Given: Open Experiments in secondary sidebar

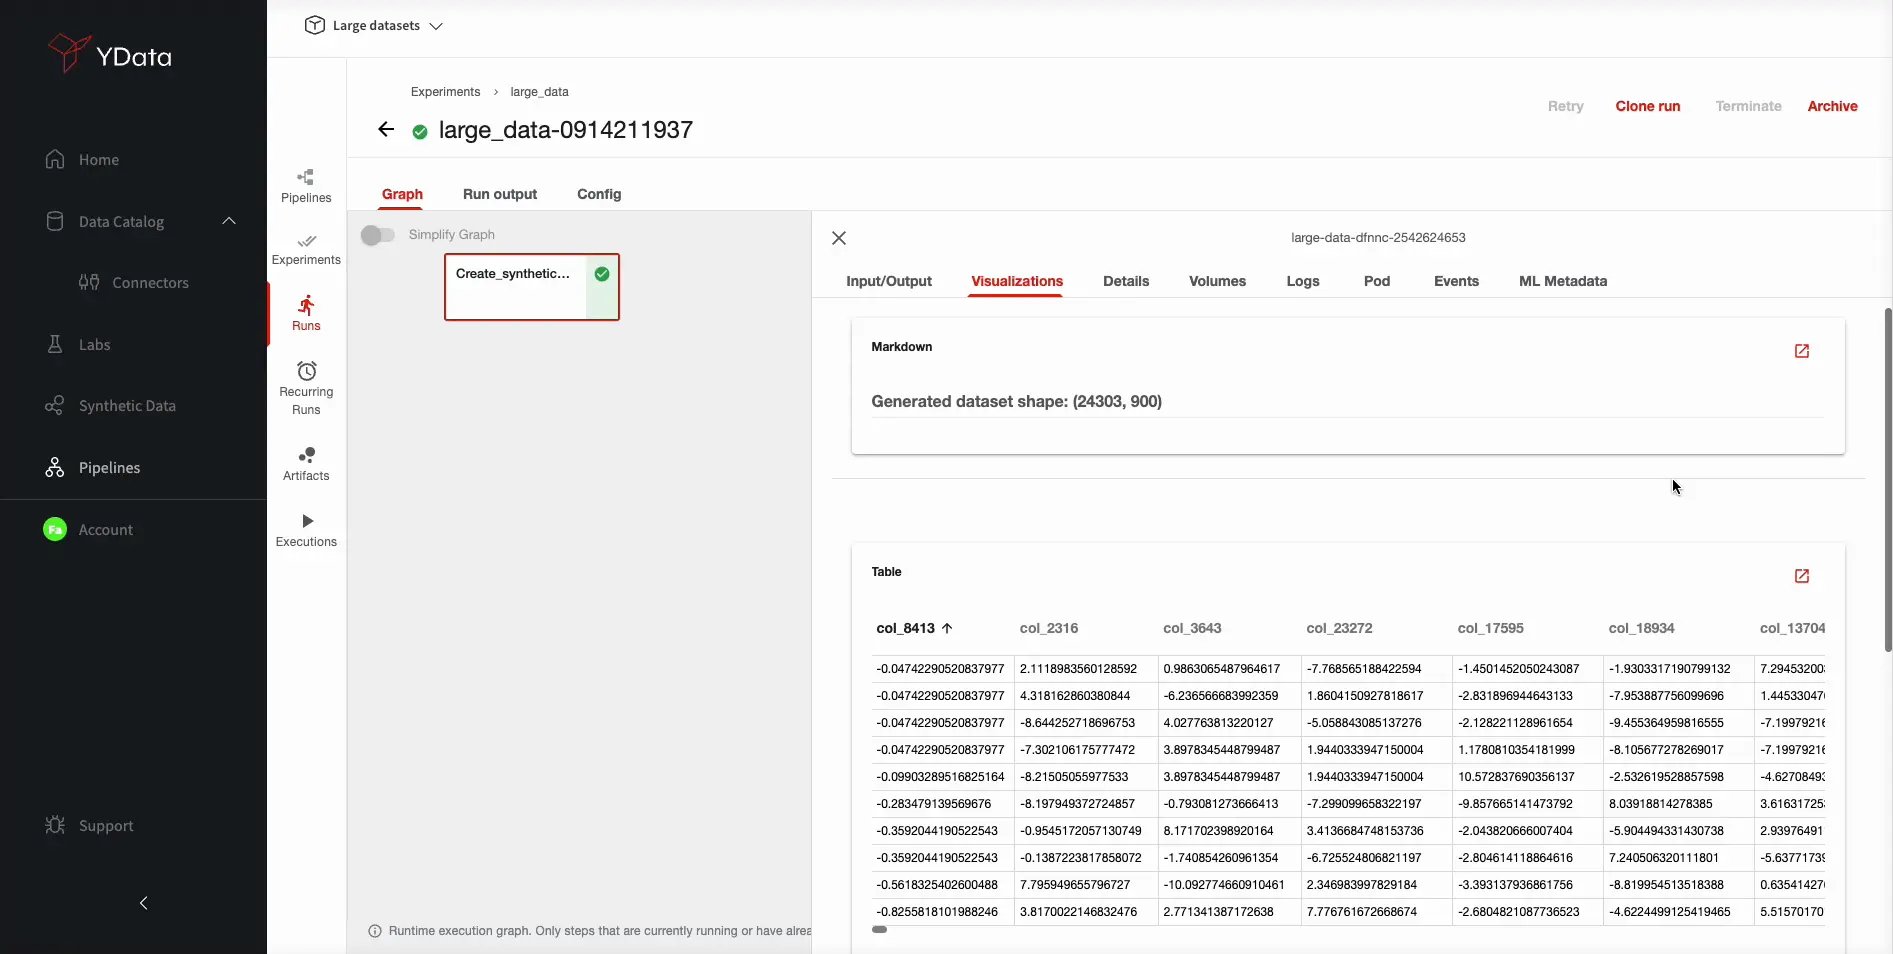Looking at the screenshot, I should pyautogui.click(x=306, y=249).
